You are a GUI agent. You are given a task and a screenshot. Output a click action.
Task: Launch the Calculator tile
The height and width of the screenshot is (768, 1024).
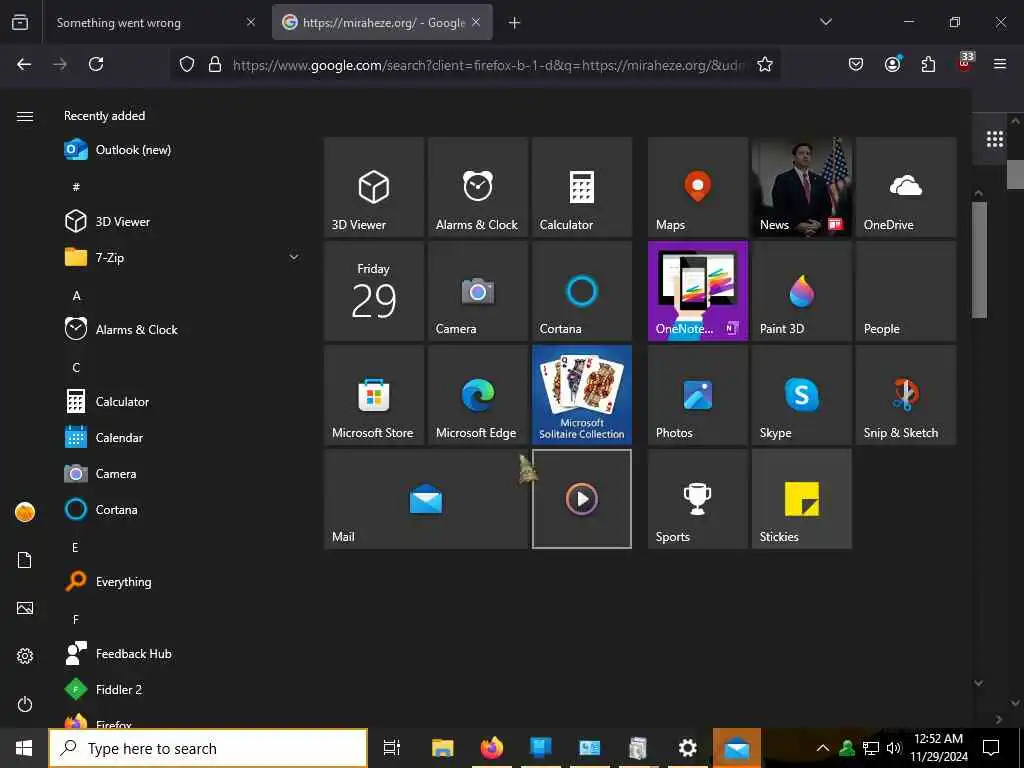(582, 187)
